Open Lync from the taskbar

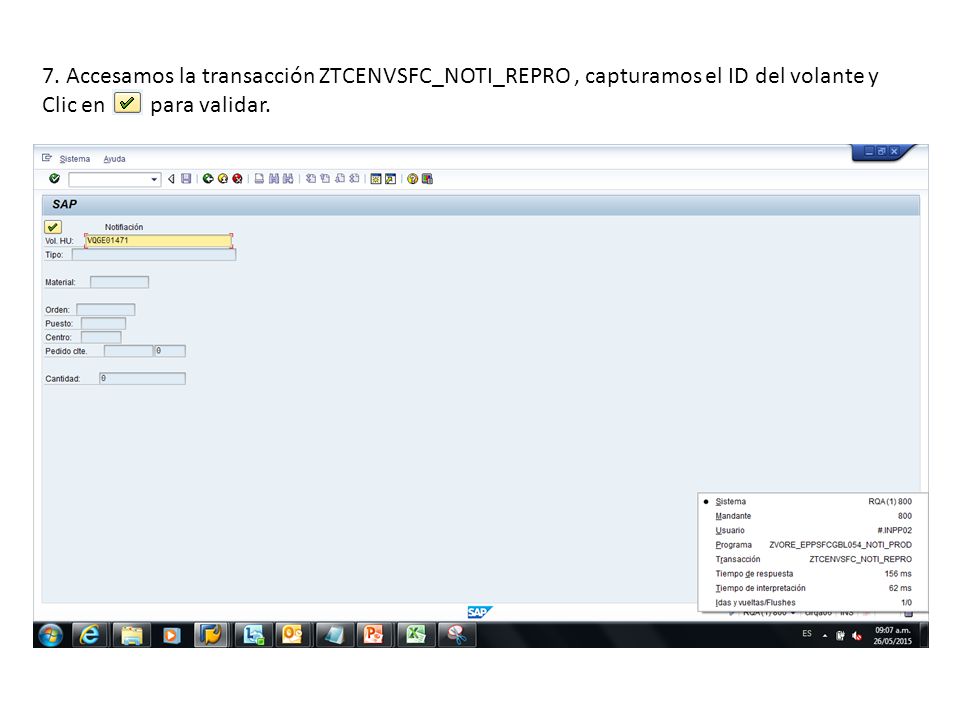tap(253, 636)
